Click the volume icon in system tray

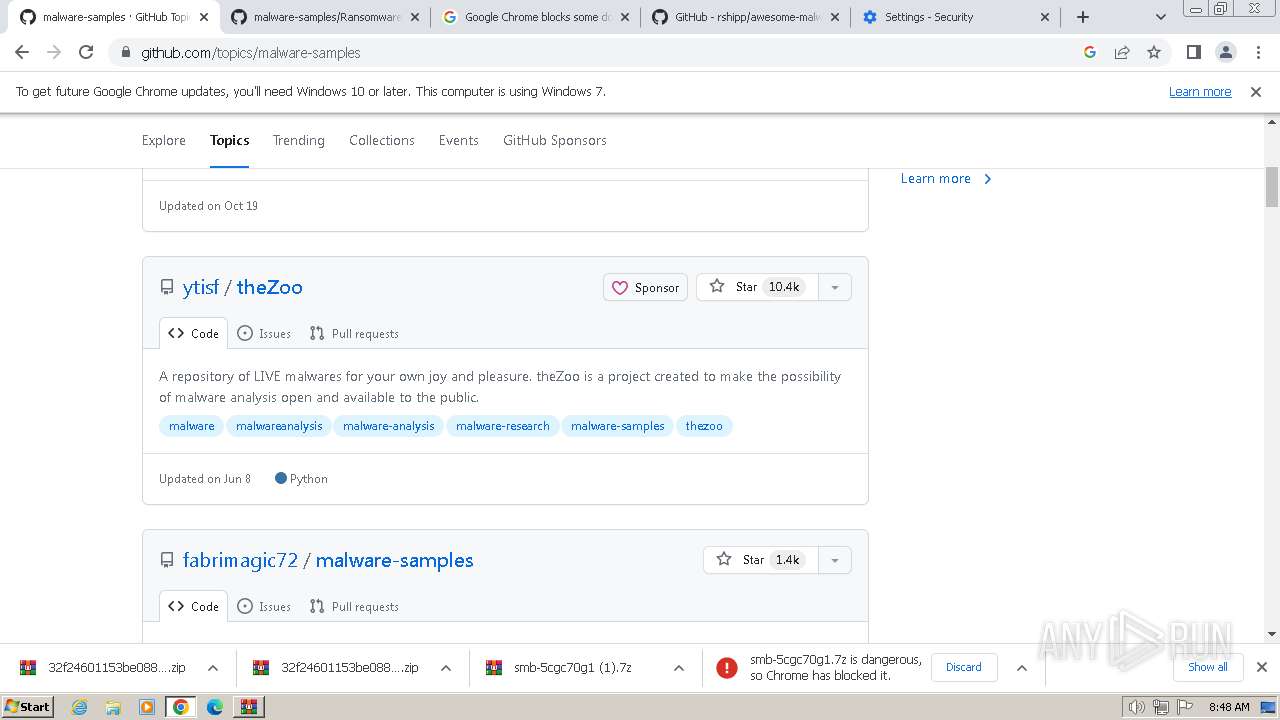[1137, 707]
